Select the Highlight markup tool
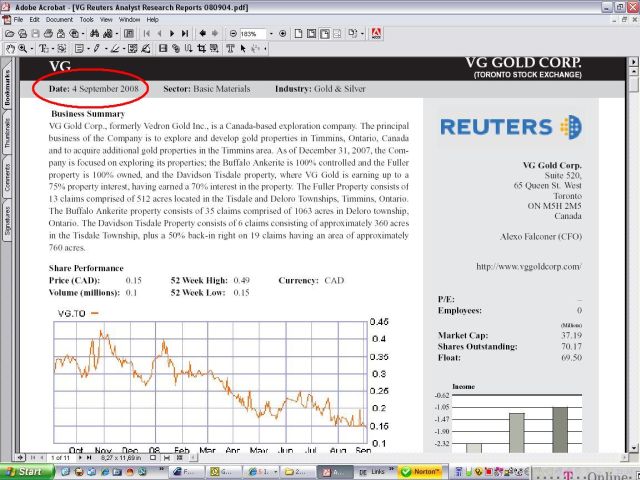This screenshot has height=480, width=640. (x=115, y=49)
